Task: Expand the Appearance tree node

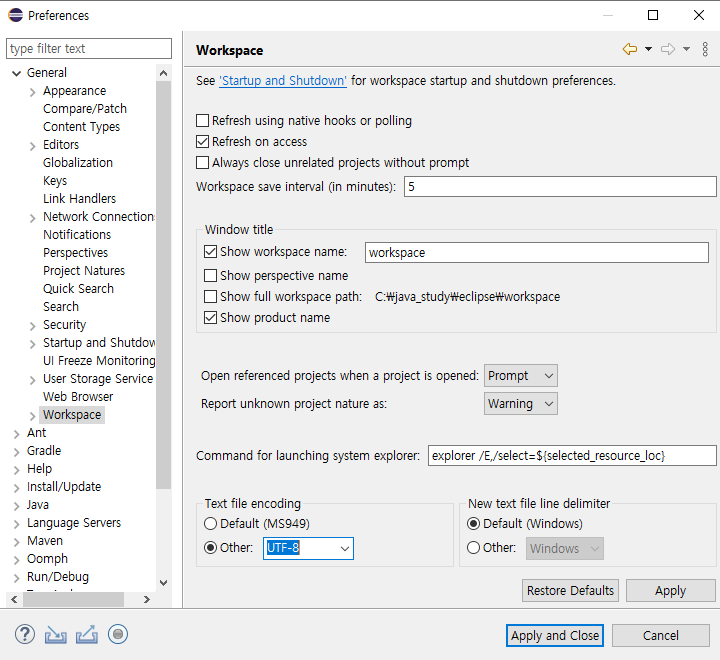Action: click(33, 92)
